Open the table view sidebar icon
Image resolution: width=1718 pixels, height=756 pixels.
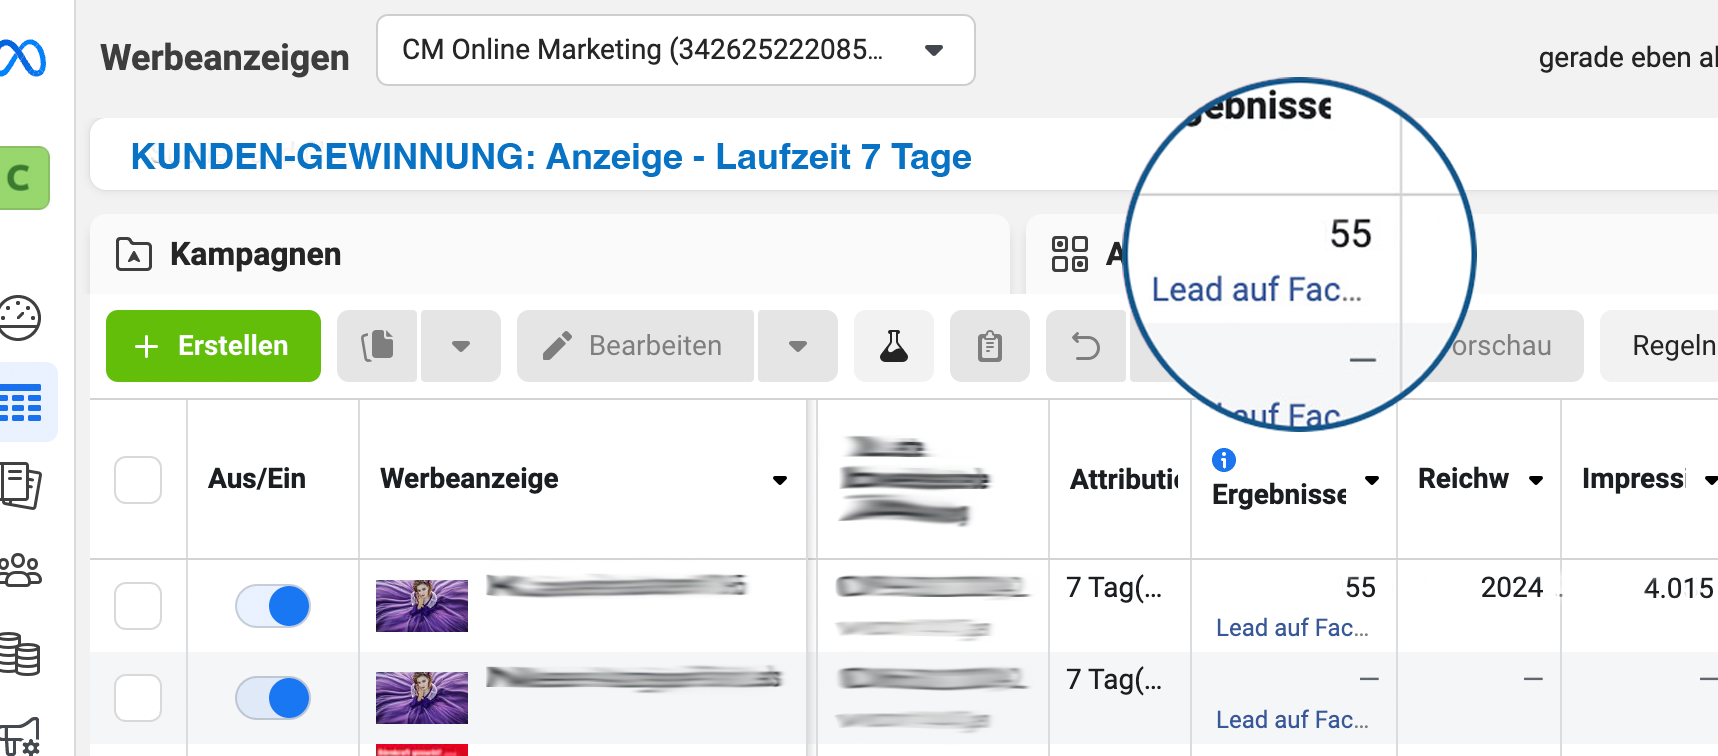pos(22,403)
